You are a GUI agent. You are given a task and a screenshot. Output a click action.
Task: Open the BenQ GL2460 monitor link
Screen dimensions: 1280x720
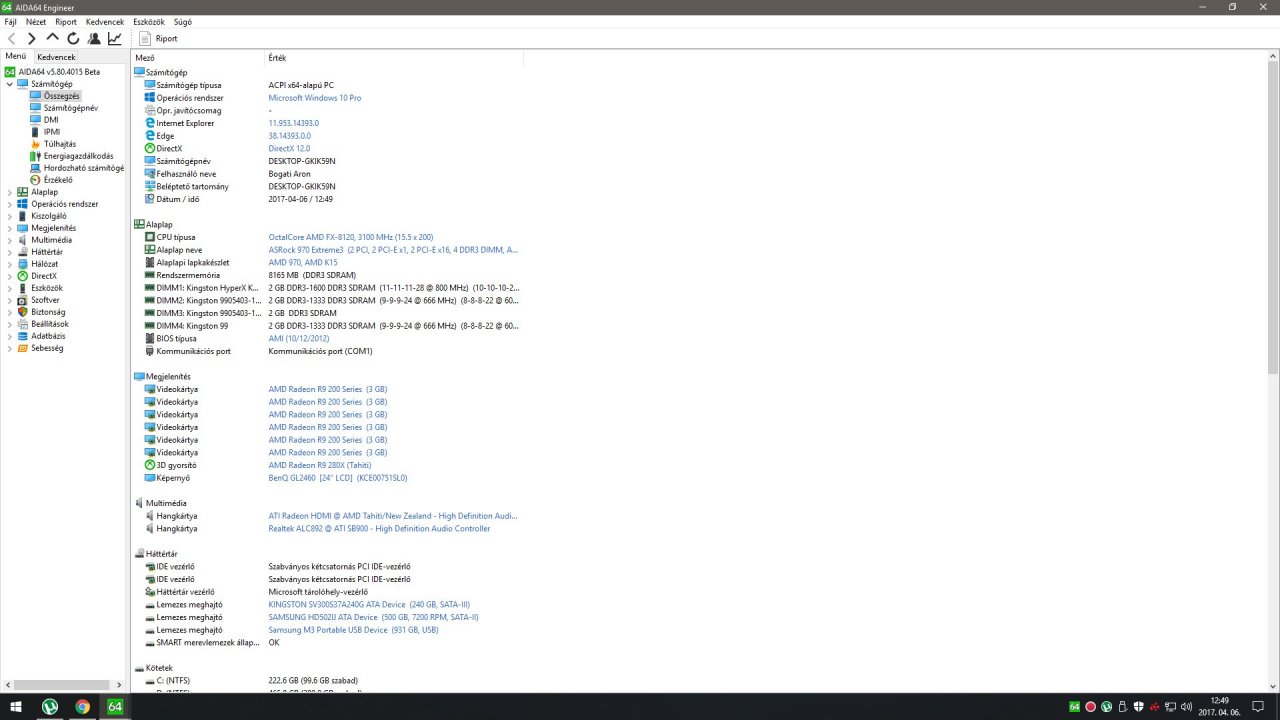[x=338, y=478]
